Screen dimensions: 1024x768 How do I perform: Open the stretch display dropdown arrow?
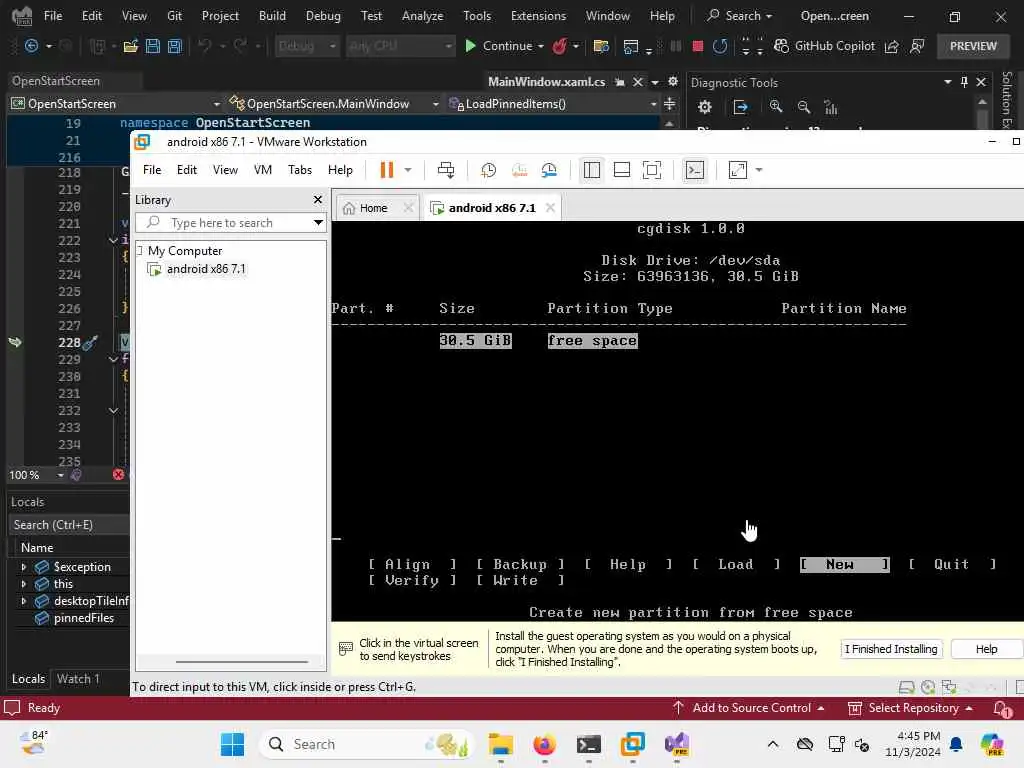point(759,170)
